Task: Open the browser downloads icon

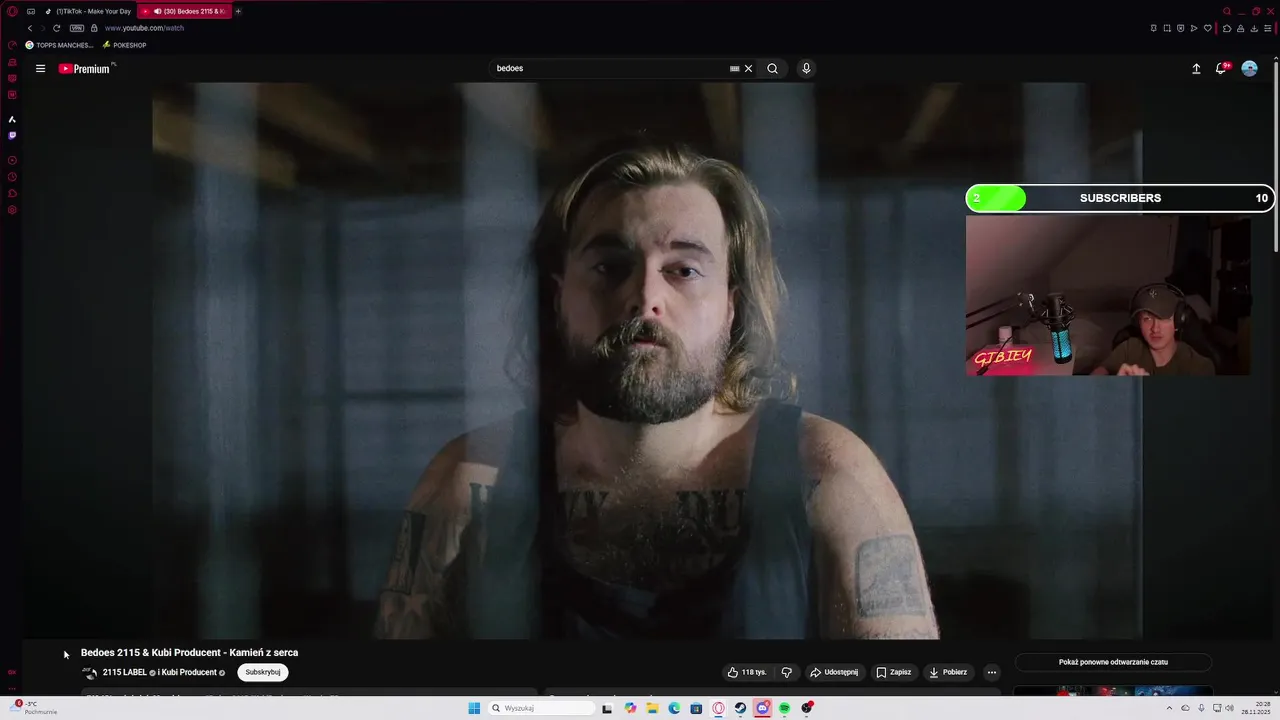Action: [1254, 28]
